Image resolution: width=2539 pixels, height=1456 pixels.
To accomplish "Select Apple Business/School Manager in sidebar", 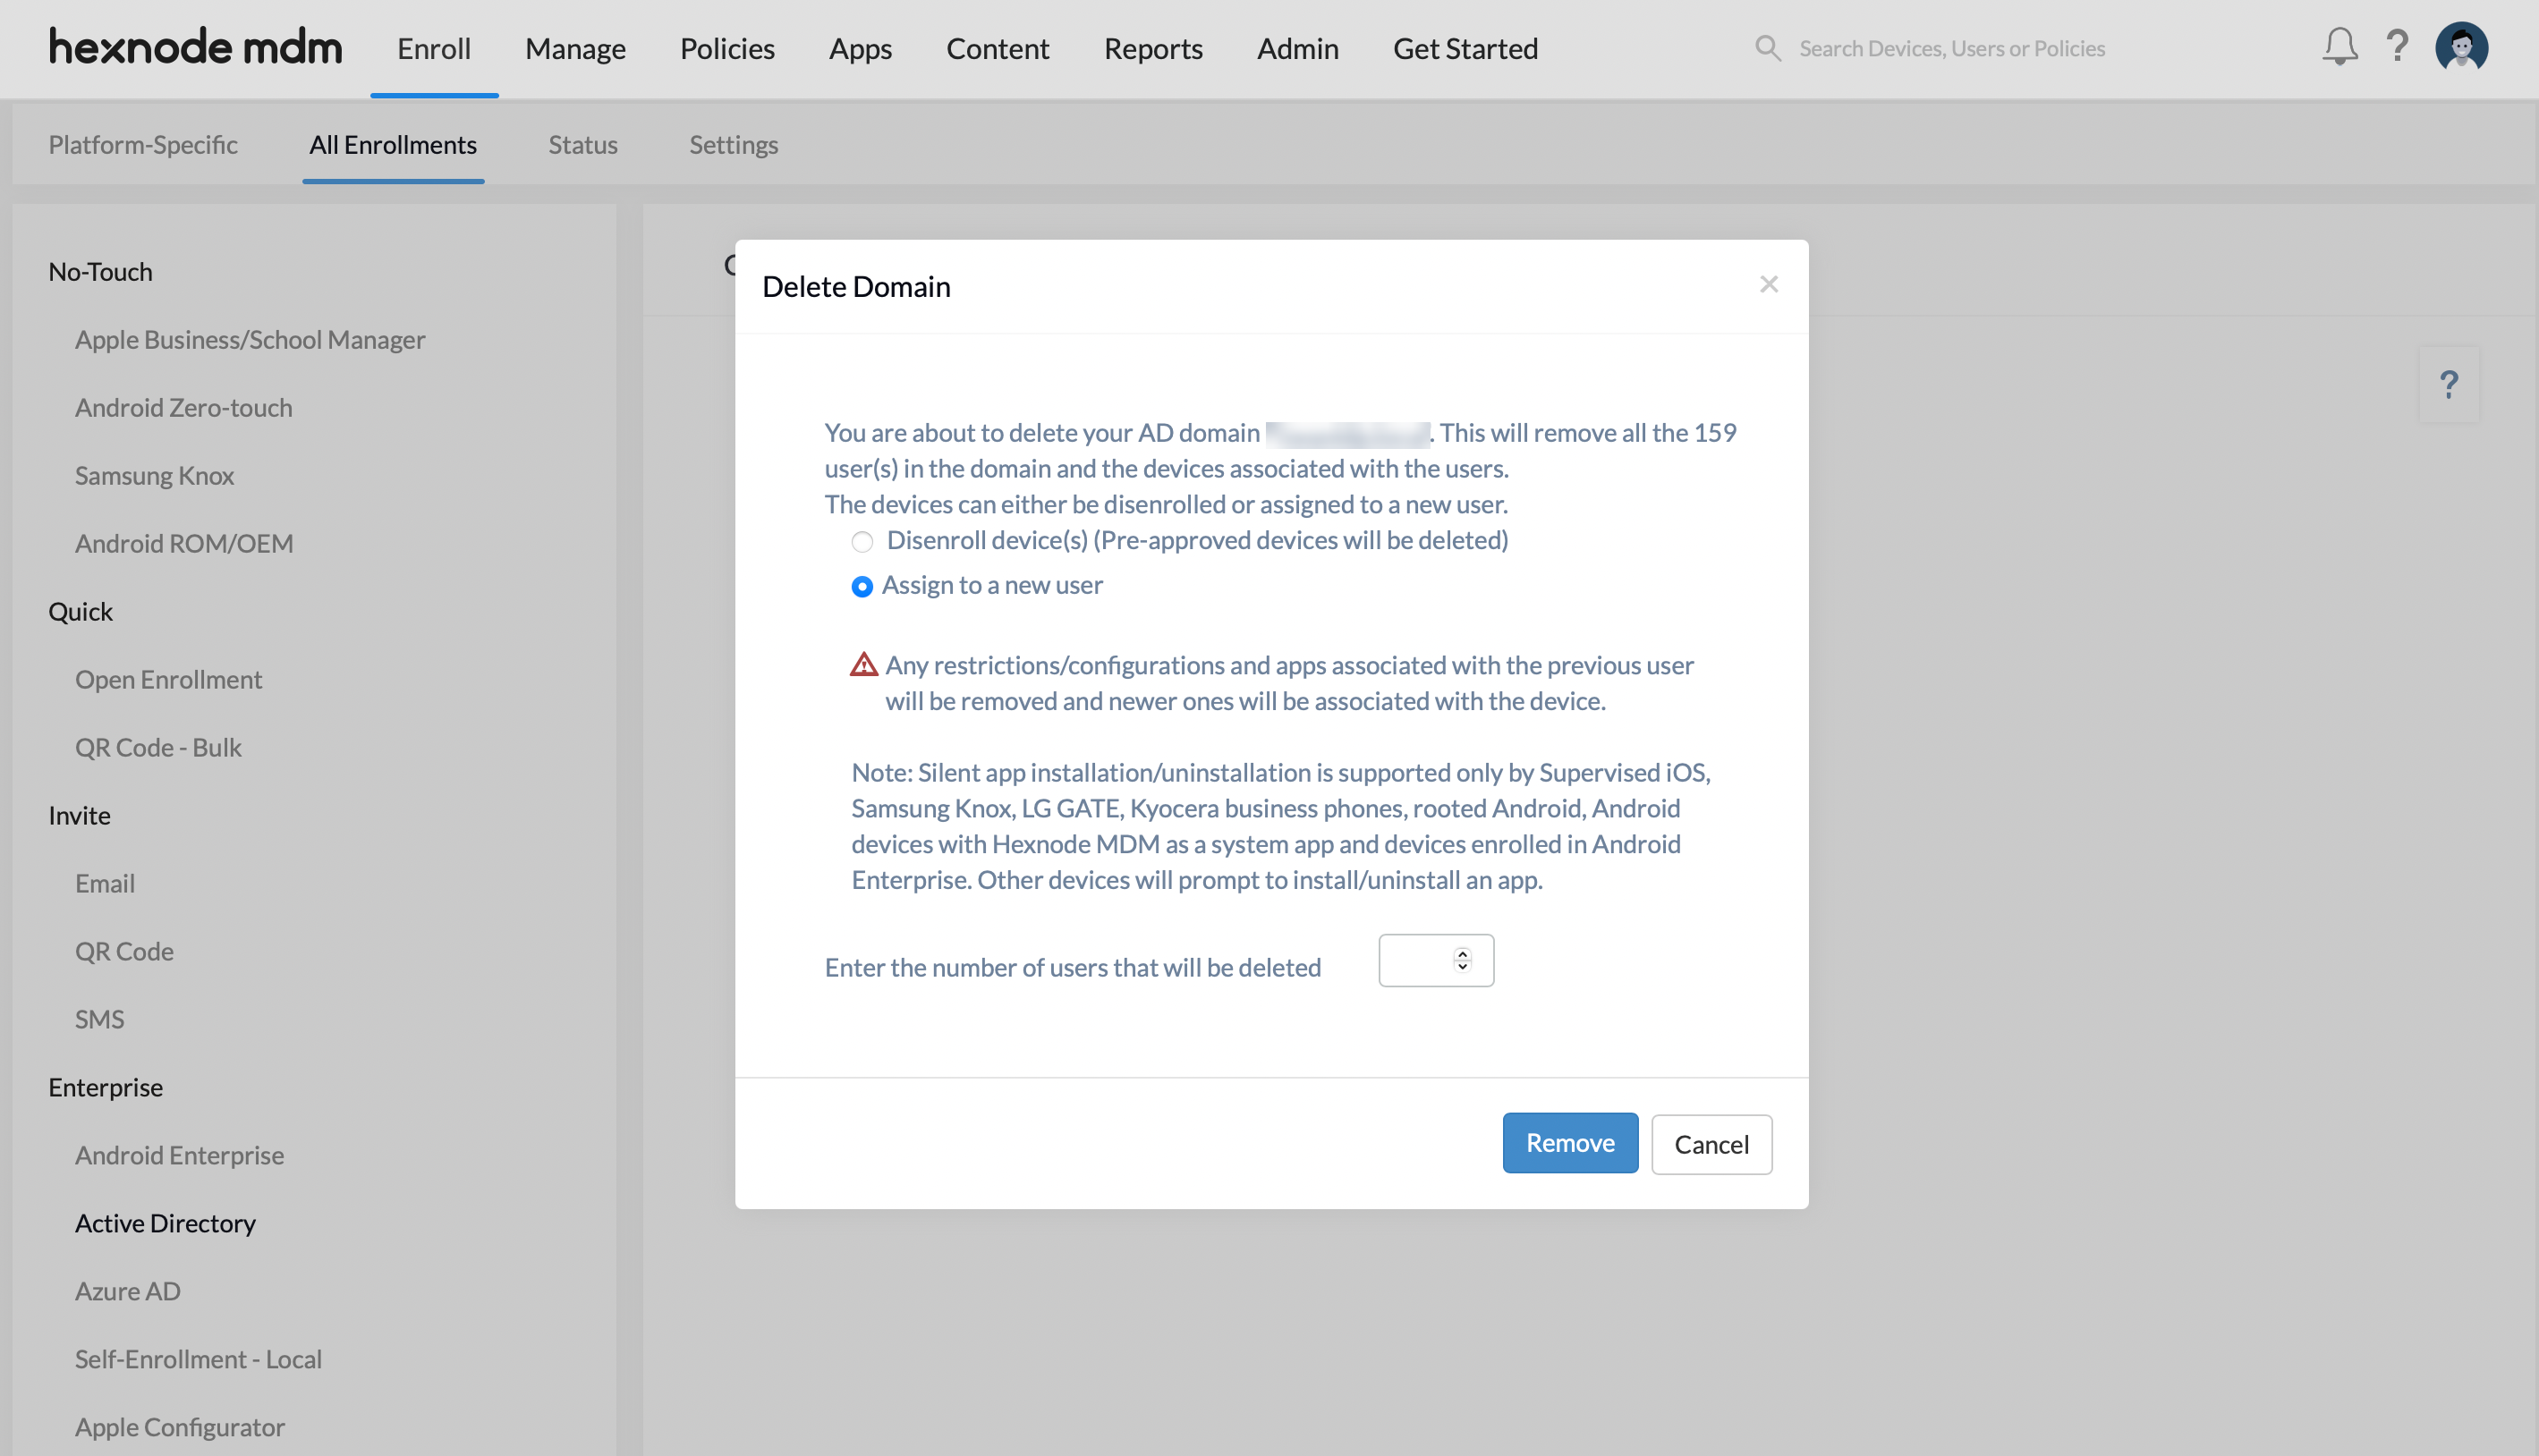I will pos(250,340).
